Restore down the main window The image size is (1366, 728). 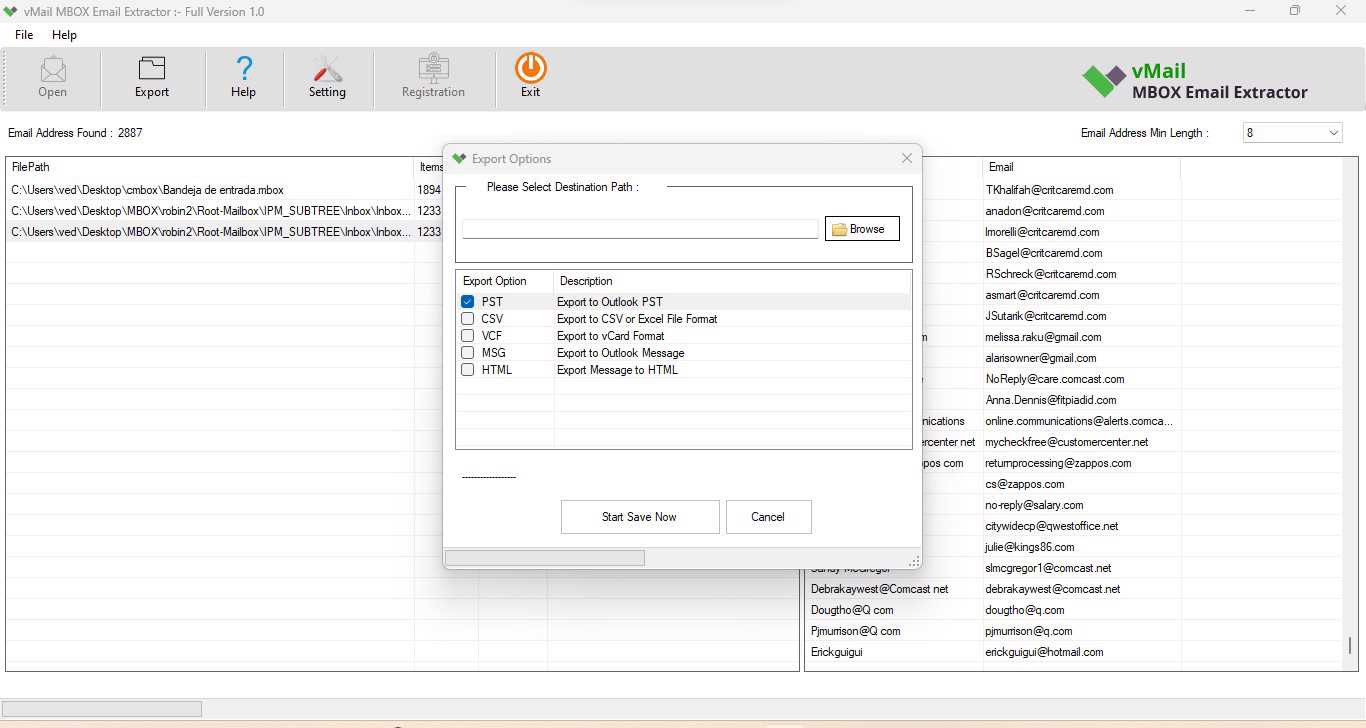(1295, 11)
